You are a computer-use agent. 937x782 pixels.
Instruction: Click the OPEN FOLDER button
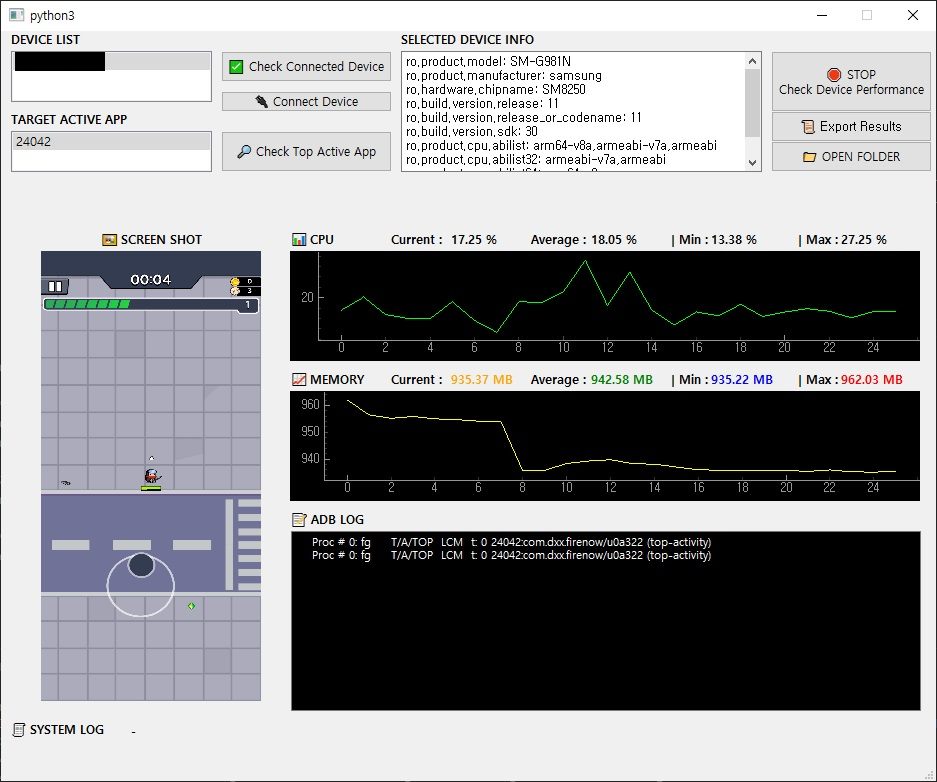(851, 157)
